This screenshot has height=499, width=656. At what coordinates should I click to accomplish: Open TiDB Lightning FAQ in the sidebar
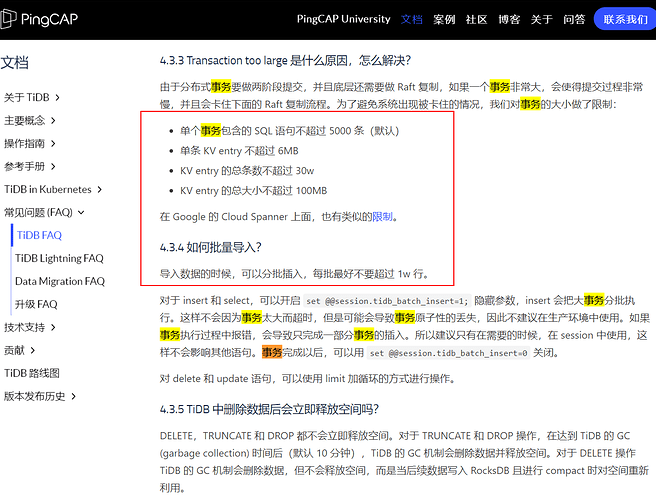(59, 258)
